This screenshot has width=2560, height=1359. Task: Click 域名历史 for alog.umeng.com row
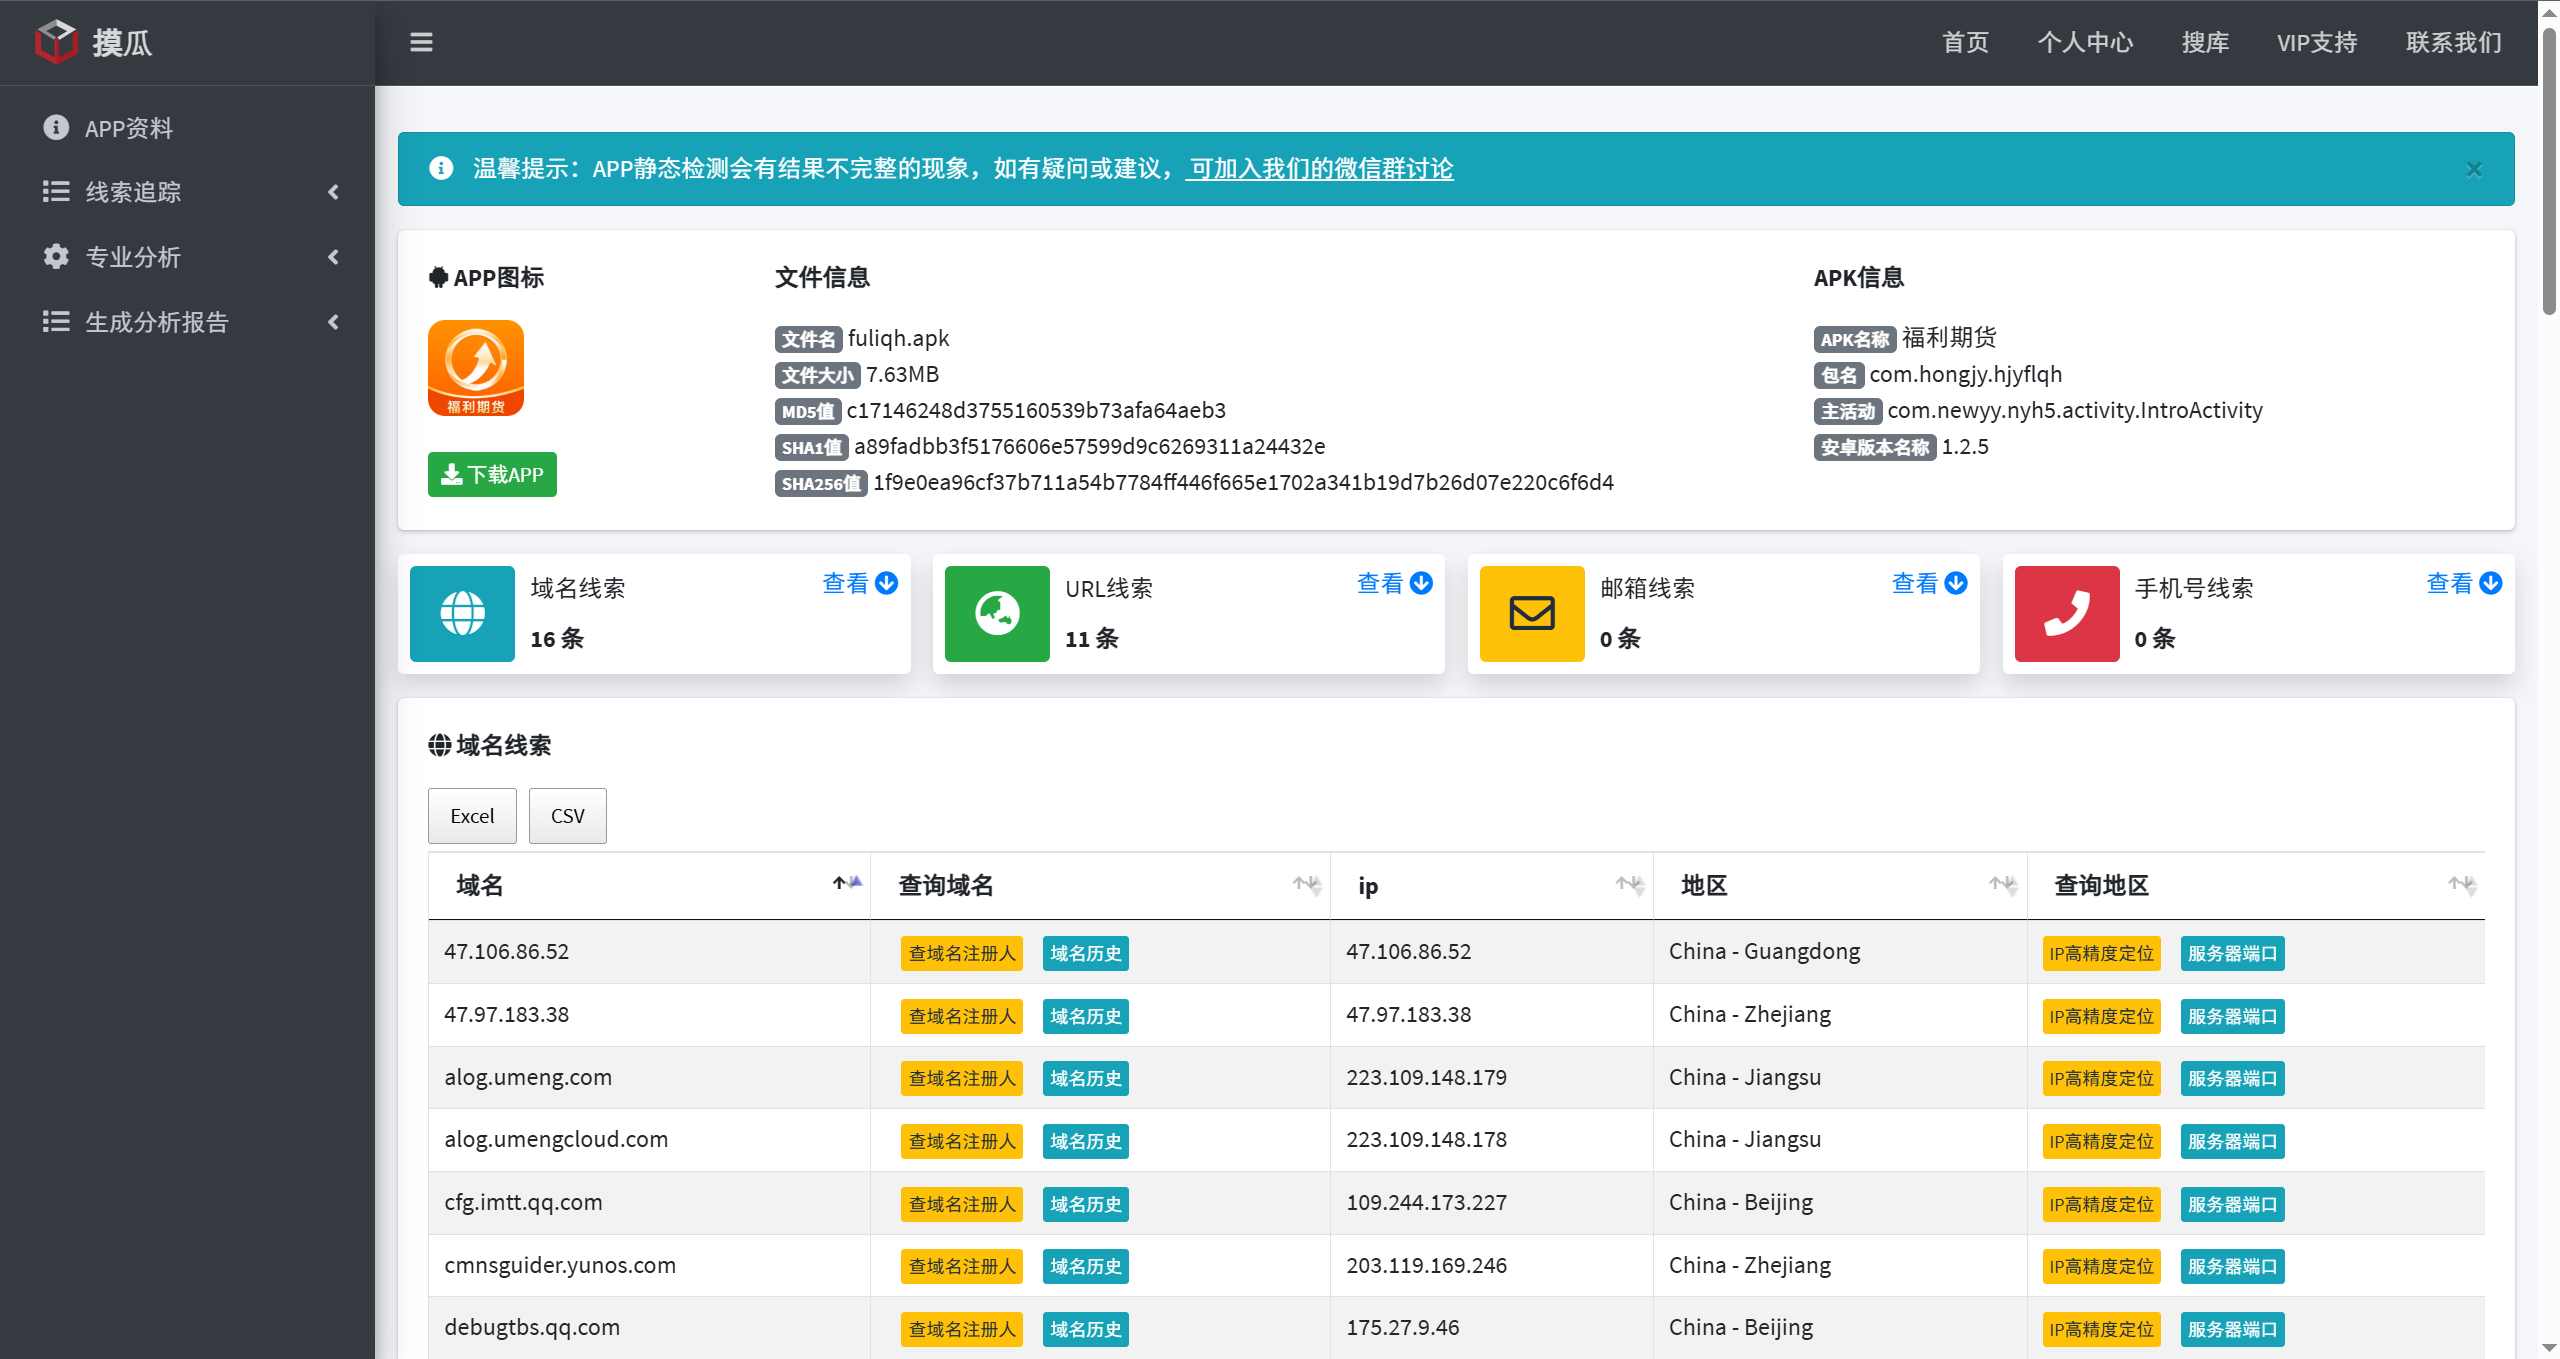(1085, 1078)
